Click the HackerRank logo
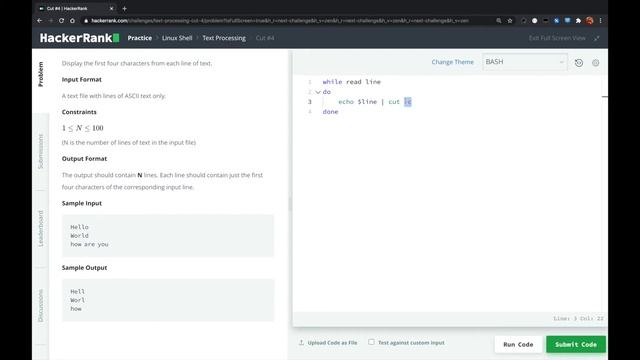Image resolution: width=640 pixels, height=360 pixels. click(x=80, y=38)
